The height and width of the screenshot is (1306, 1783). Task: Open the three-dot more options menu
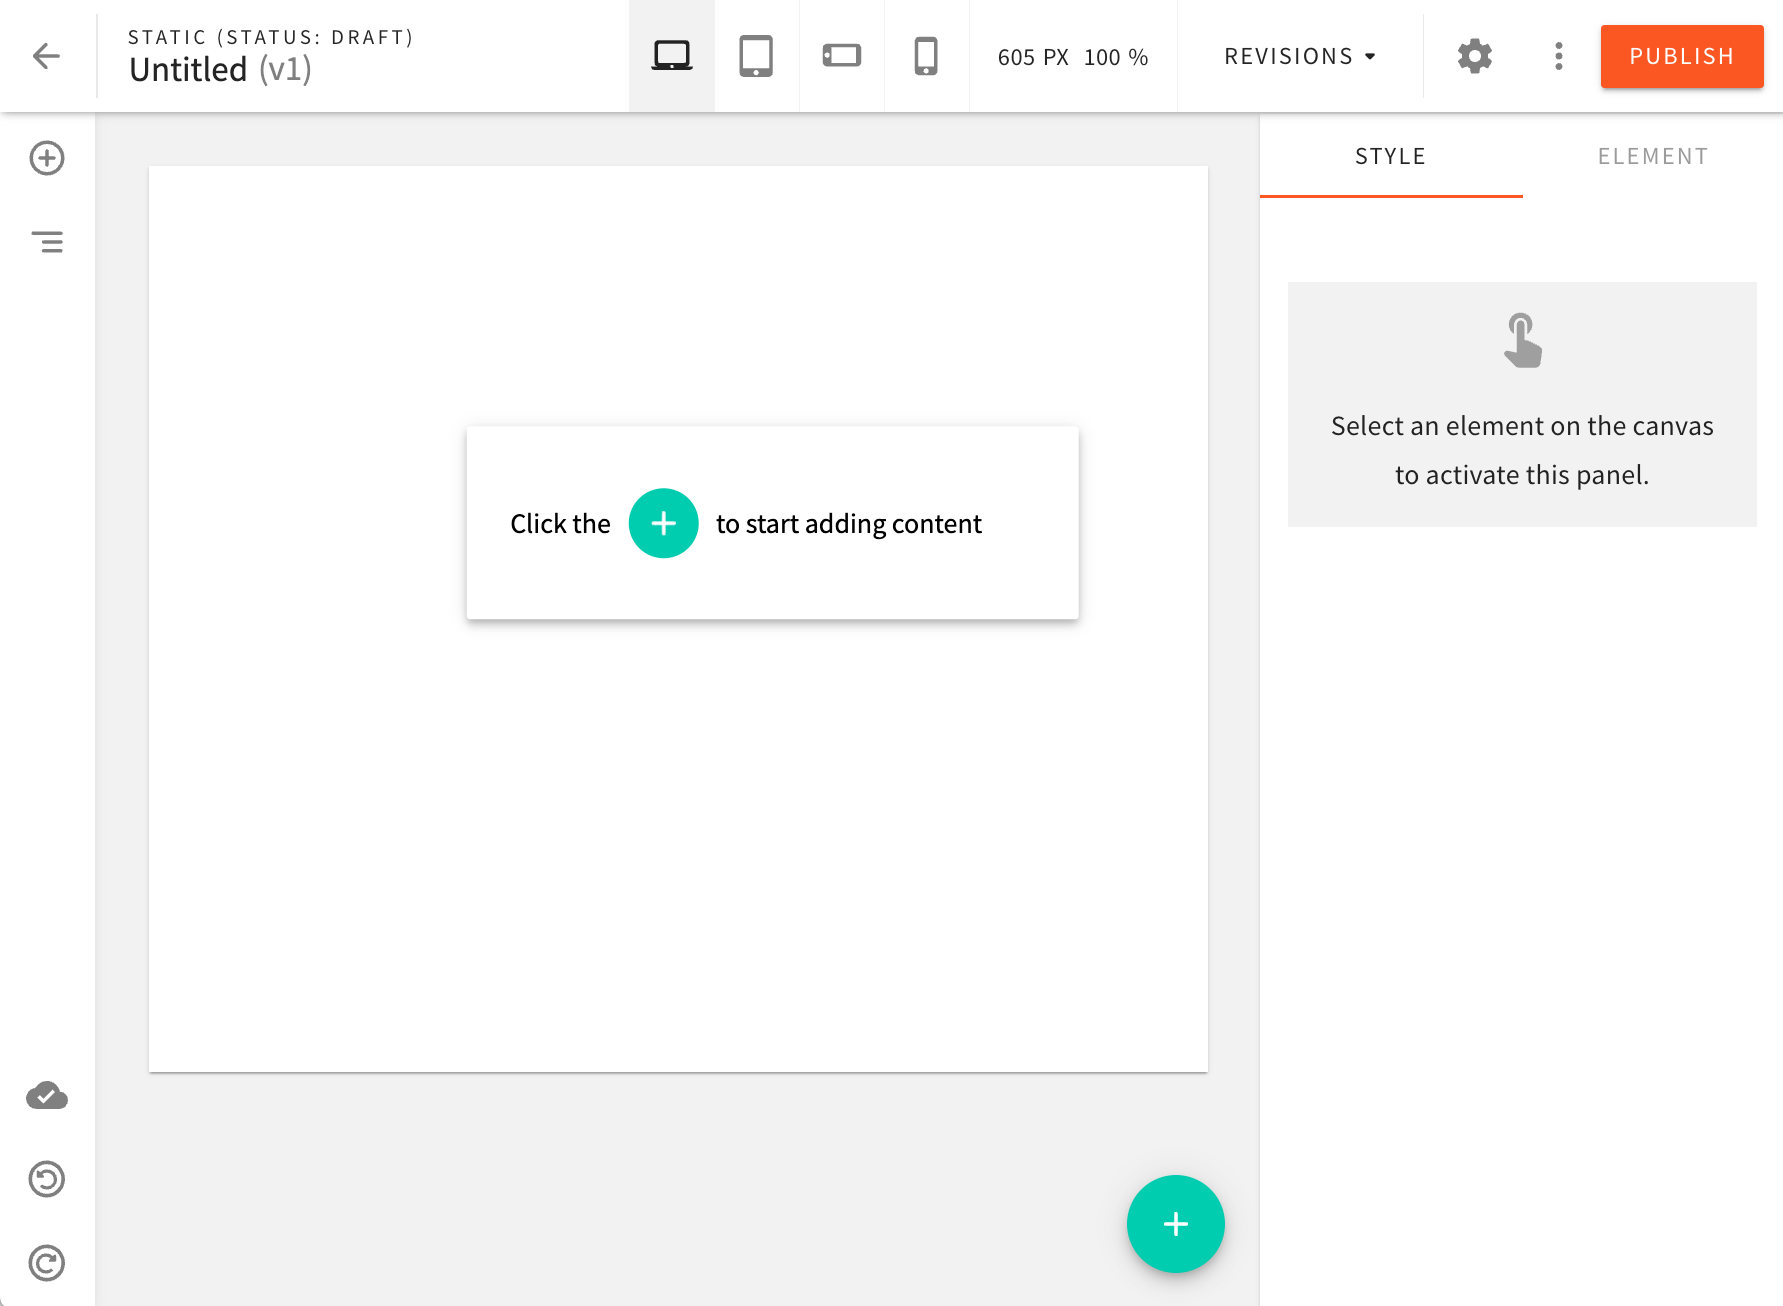[x=1558, y=56]
